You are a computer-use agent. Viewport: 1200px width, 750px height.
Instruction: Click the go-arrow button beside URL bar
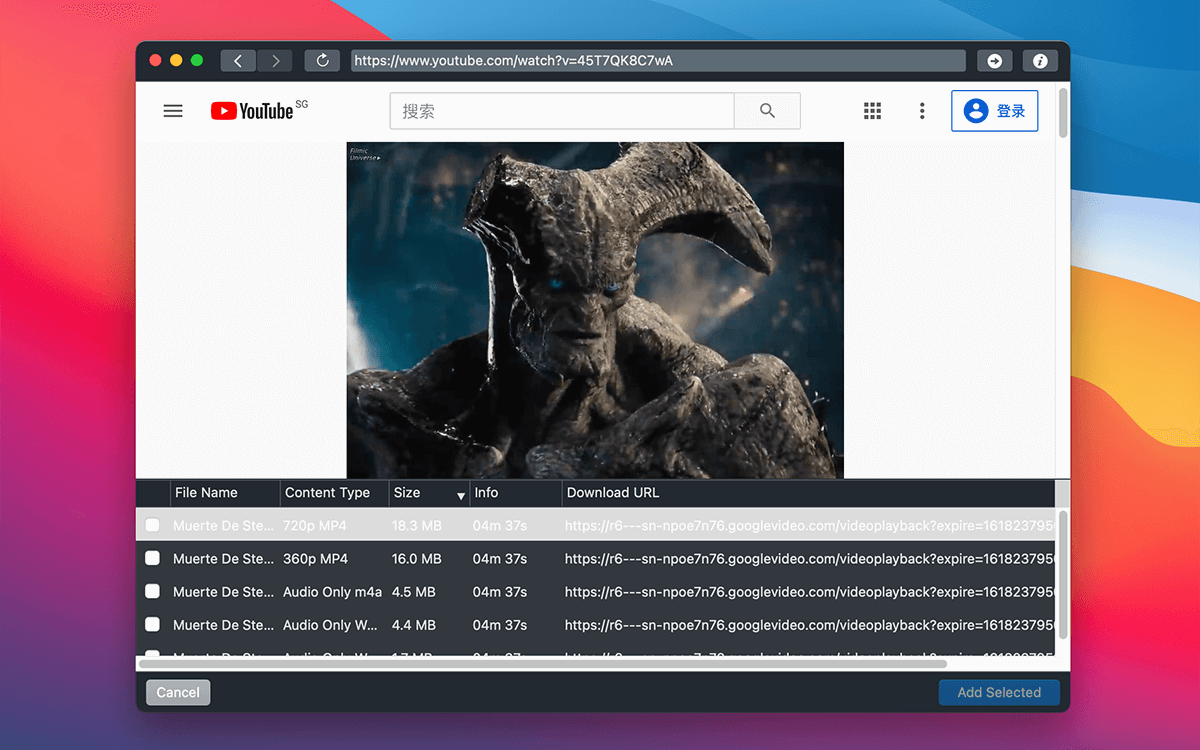point(995,61)
